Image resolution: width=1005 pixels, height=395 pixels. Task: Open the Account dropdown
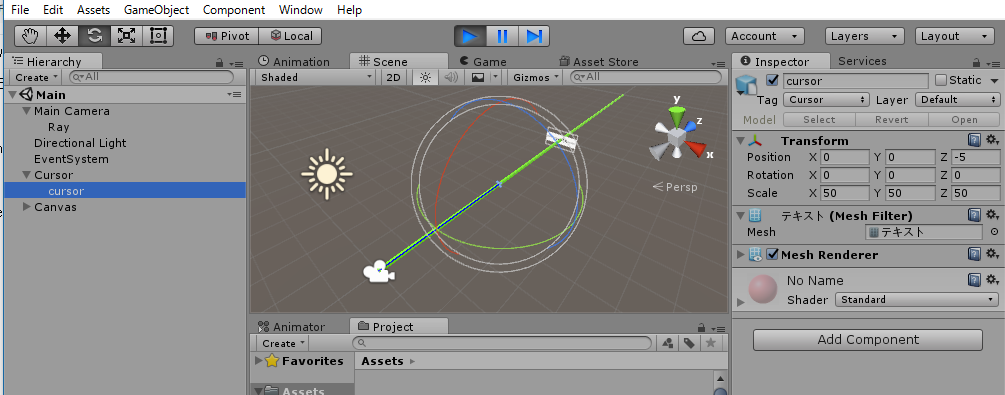point(765,36)
